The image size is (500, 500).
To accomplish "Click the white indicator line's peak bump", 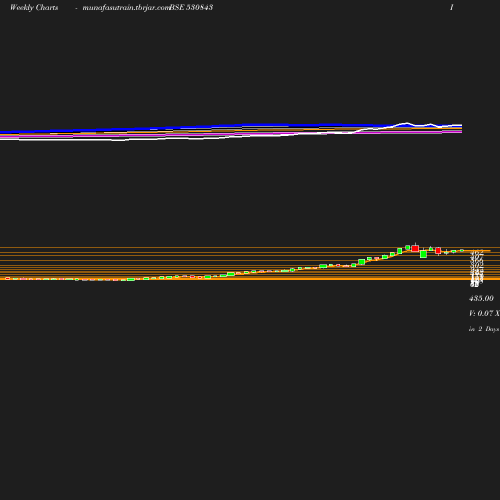I will coord(406,124).
